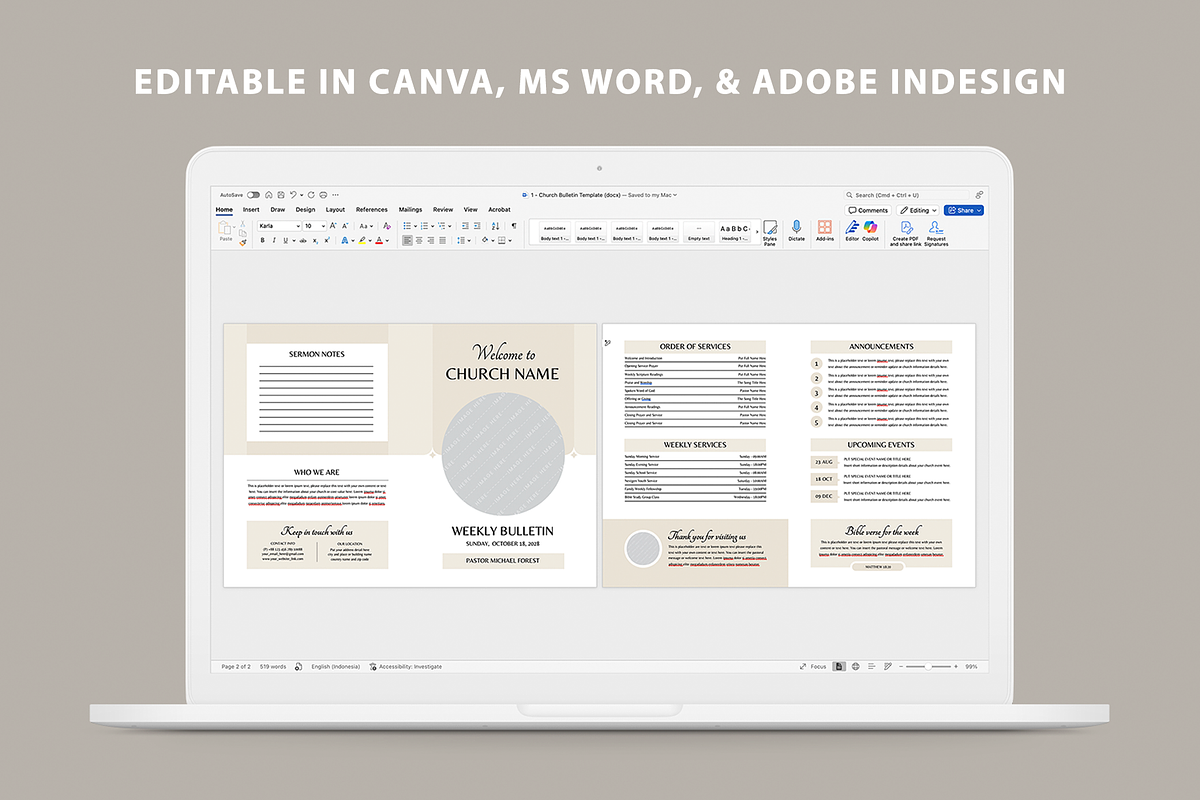Expand the styles gallery arrow

coord(757,232)
